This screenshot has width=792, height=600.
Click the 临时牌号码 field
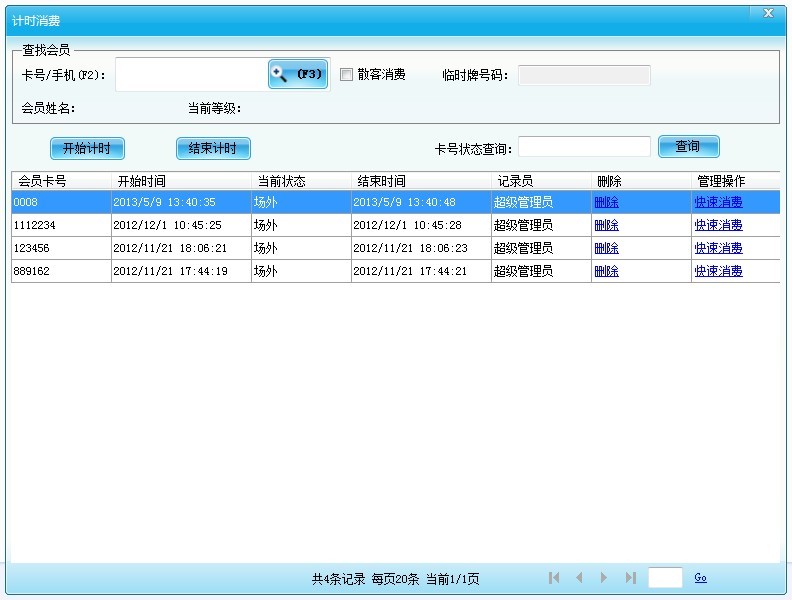pyautogui.click(x=584, y=75)
